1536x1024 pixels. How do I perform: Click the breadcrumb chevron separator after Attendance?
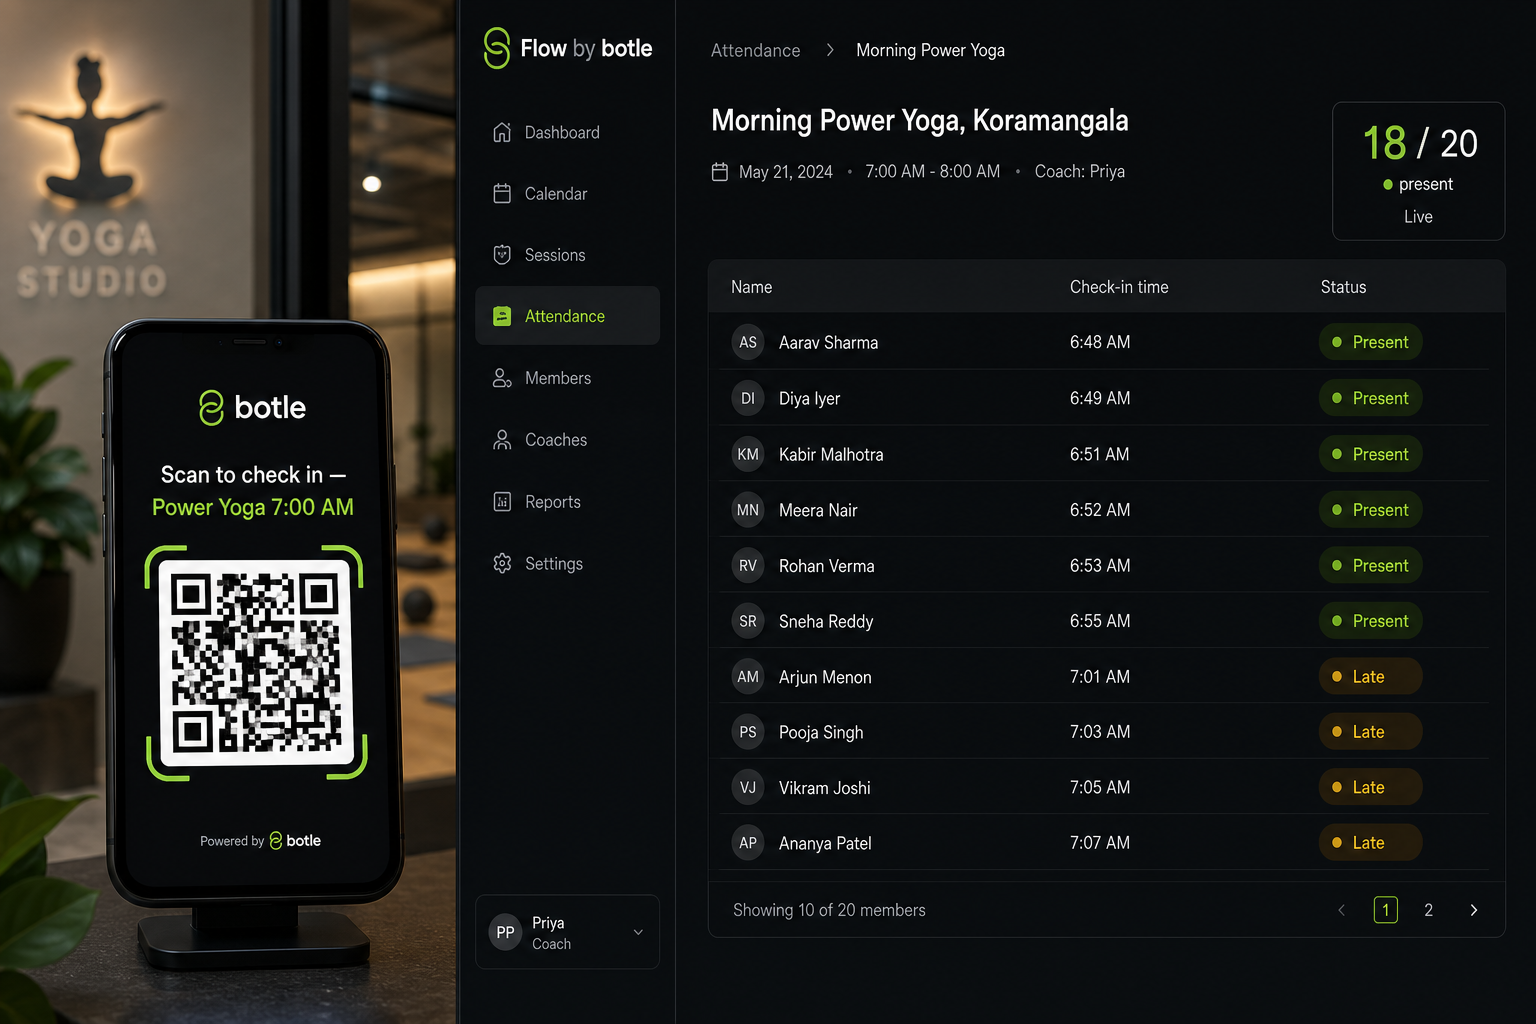(x=830, y=50)
